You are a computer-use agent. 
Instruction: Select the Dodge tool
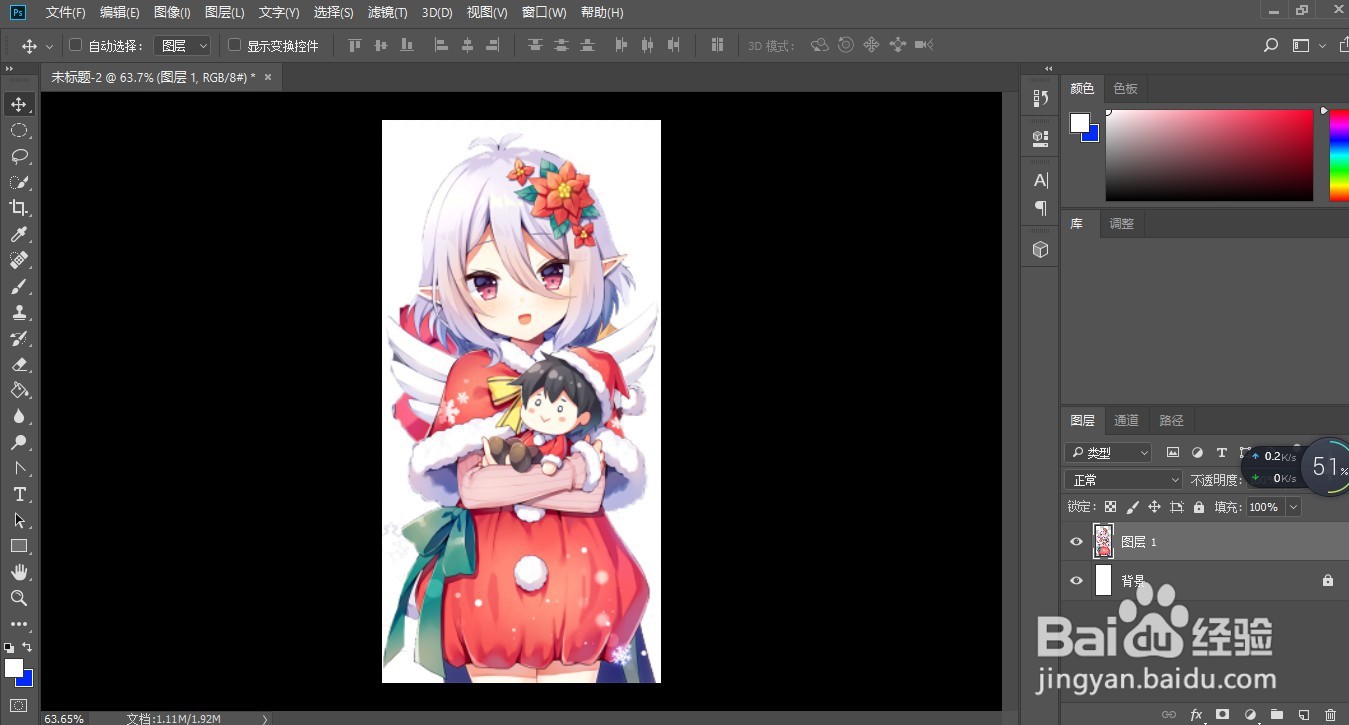coord(19,442)
